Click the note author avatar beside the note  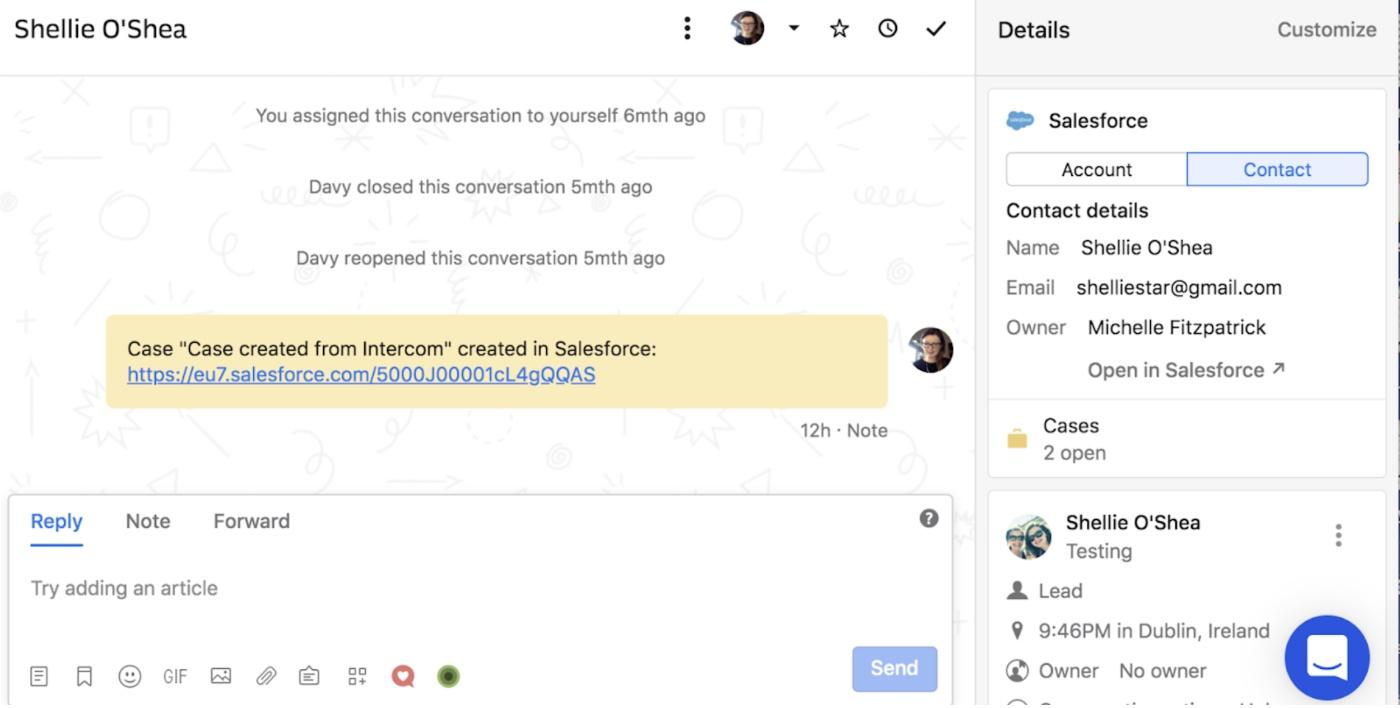pos(930,350)
